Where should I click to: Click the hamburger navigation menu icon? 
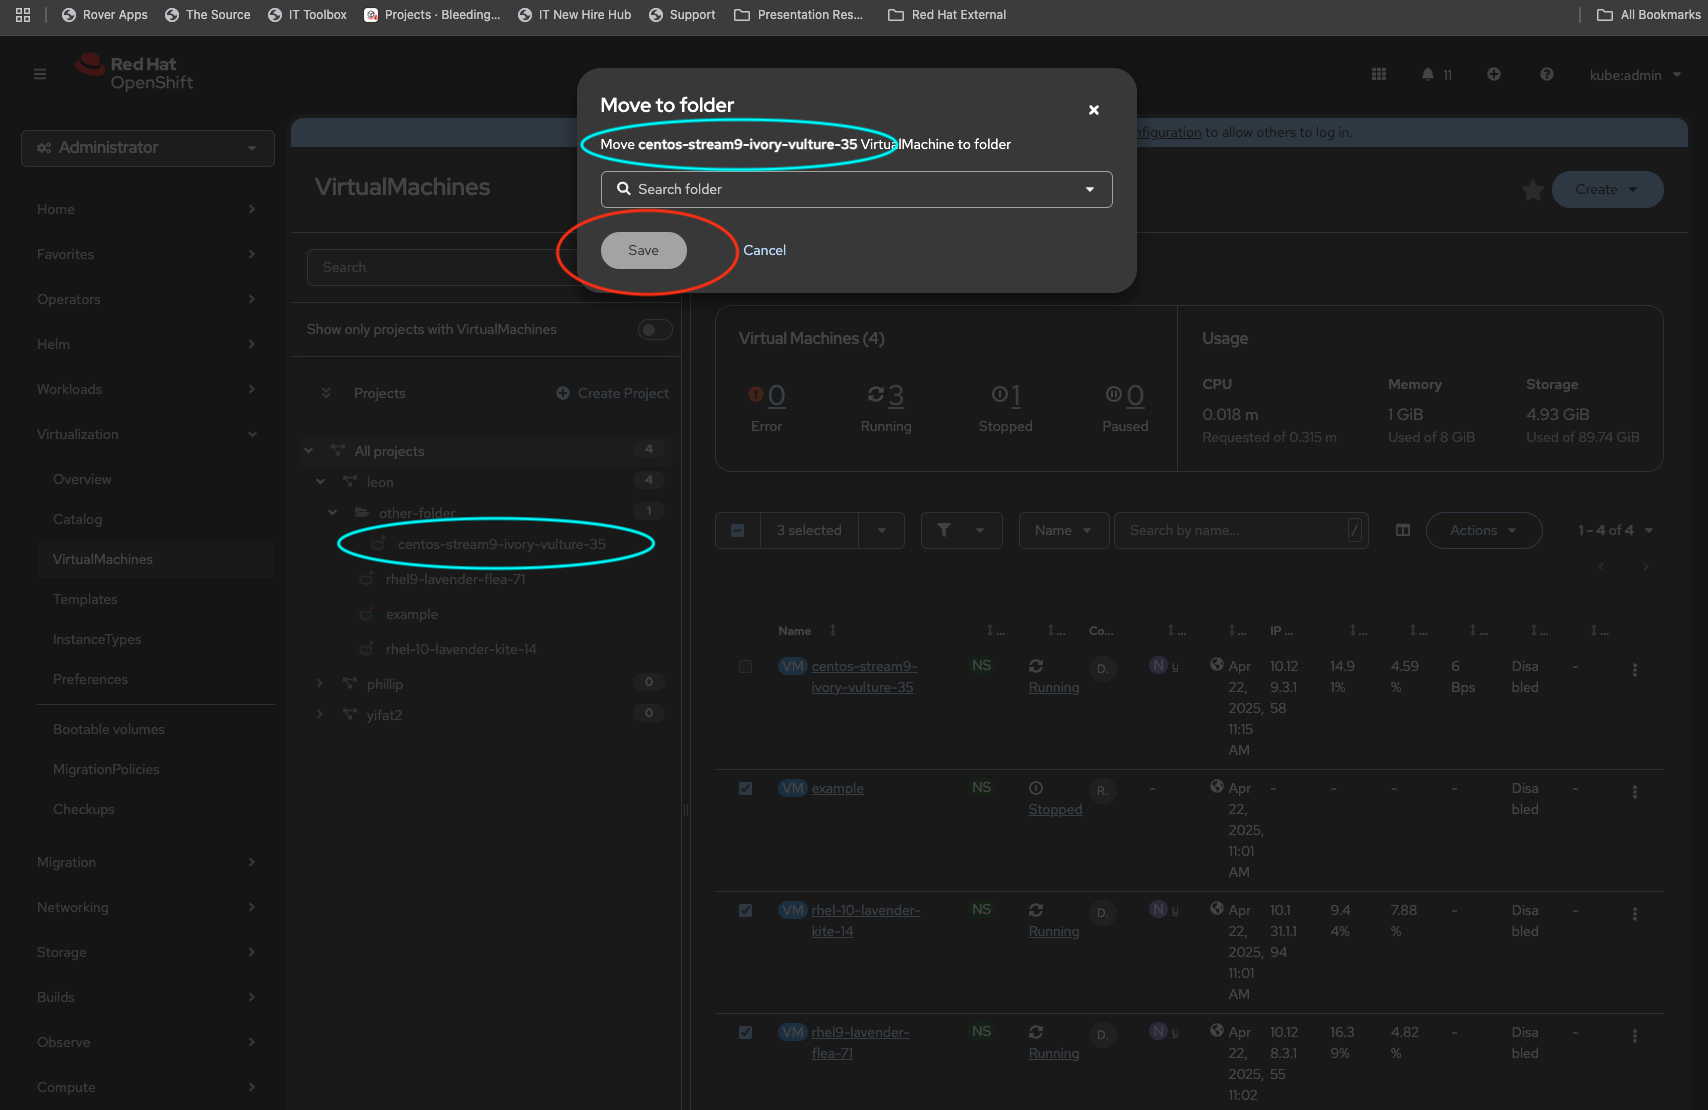(40, 74)
